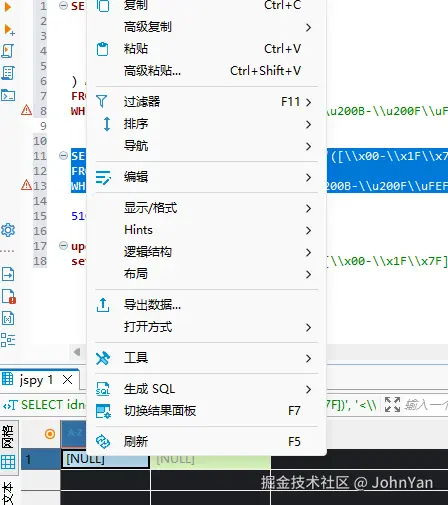The image size is (448, 505).
Task: Switch to the 文本 vertical tab
Action: pos(8,493)
